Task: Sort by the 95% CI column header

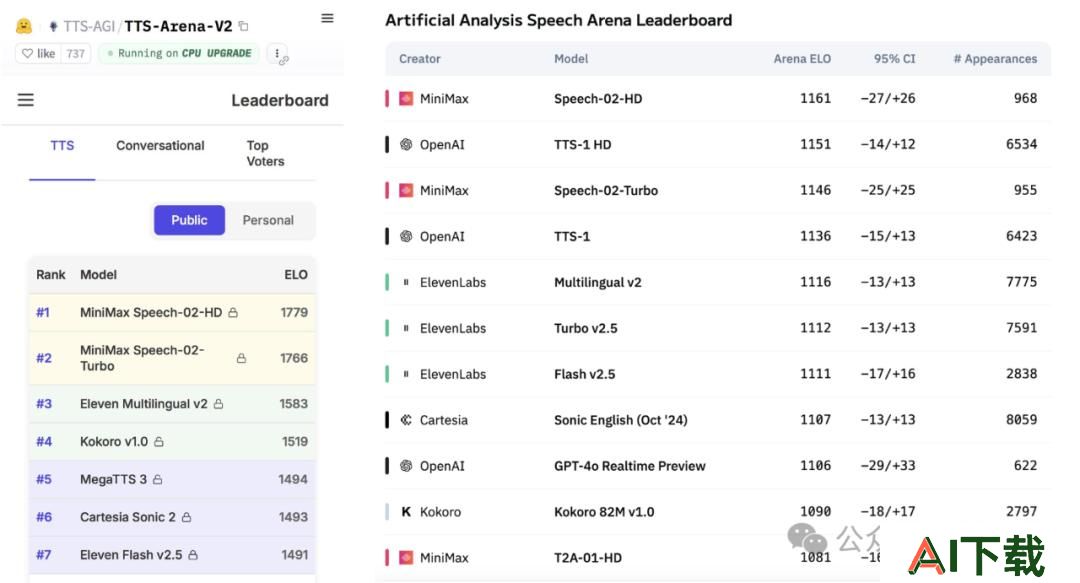Action: point(895,59)
